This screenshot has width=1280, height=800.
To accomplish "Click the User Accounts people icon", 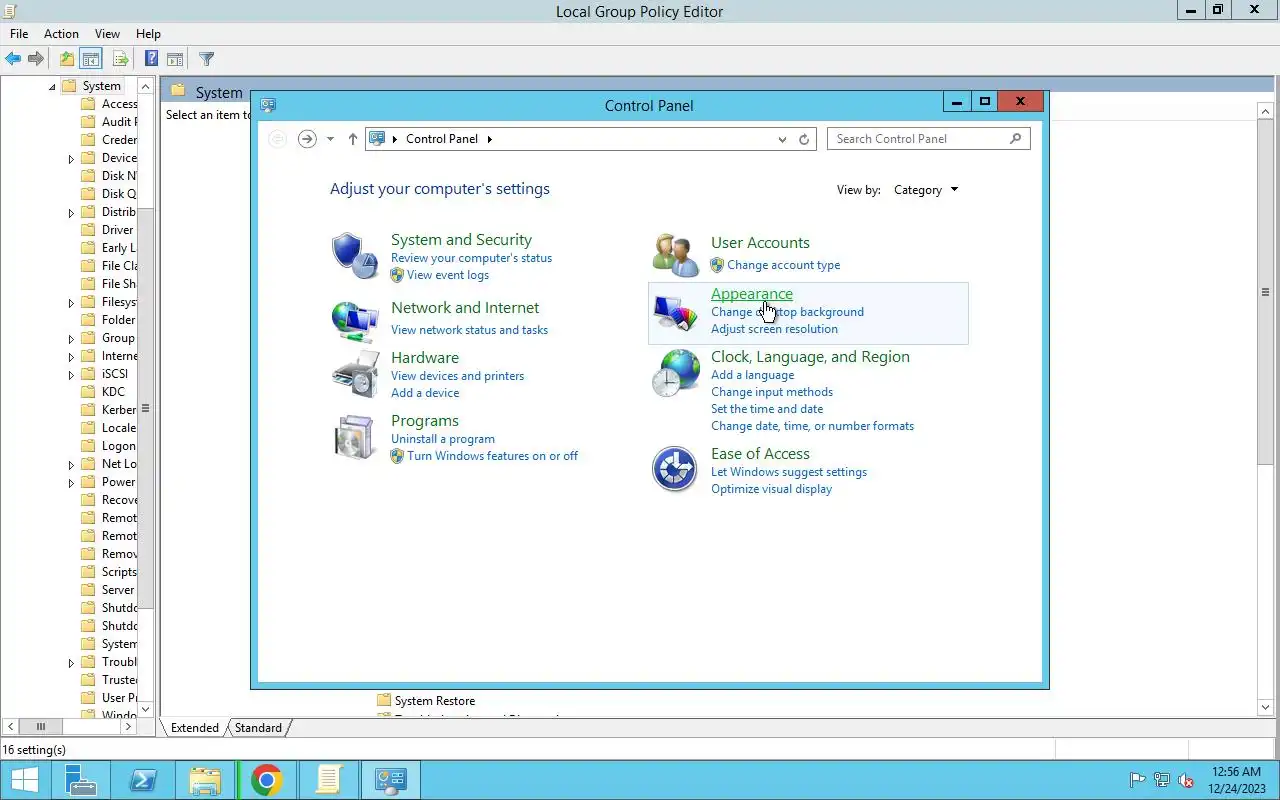I will pos(675,255).
